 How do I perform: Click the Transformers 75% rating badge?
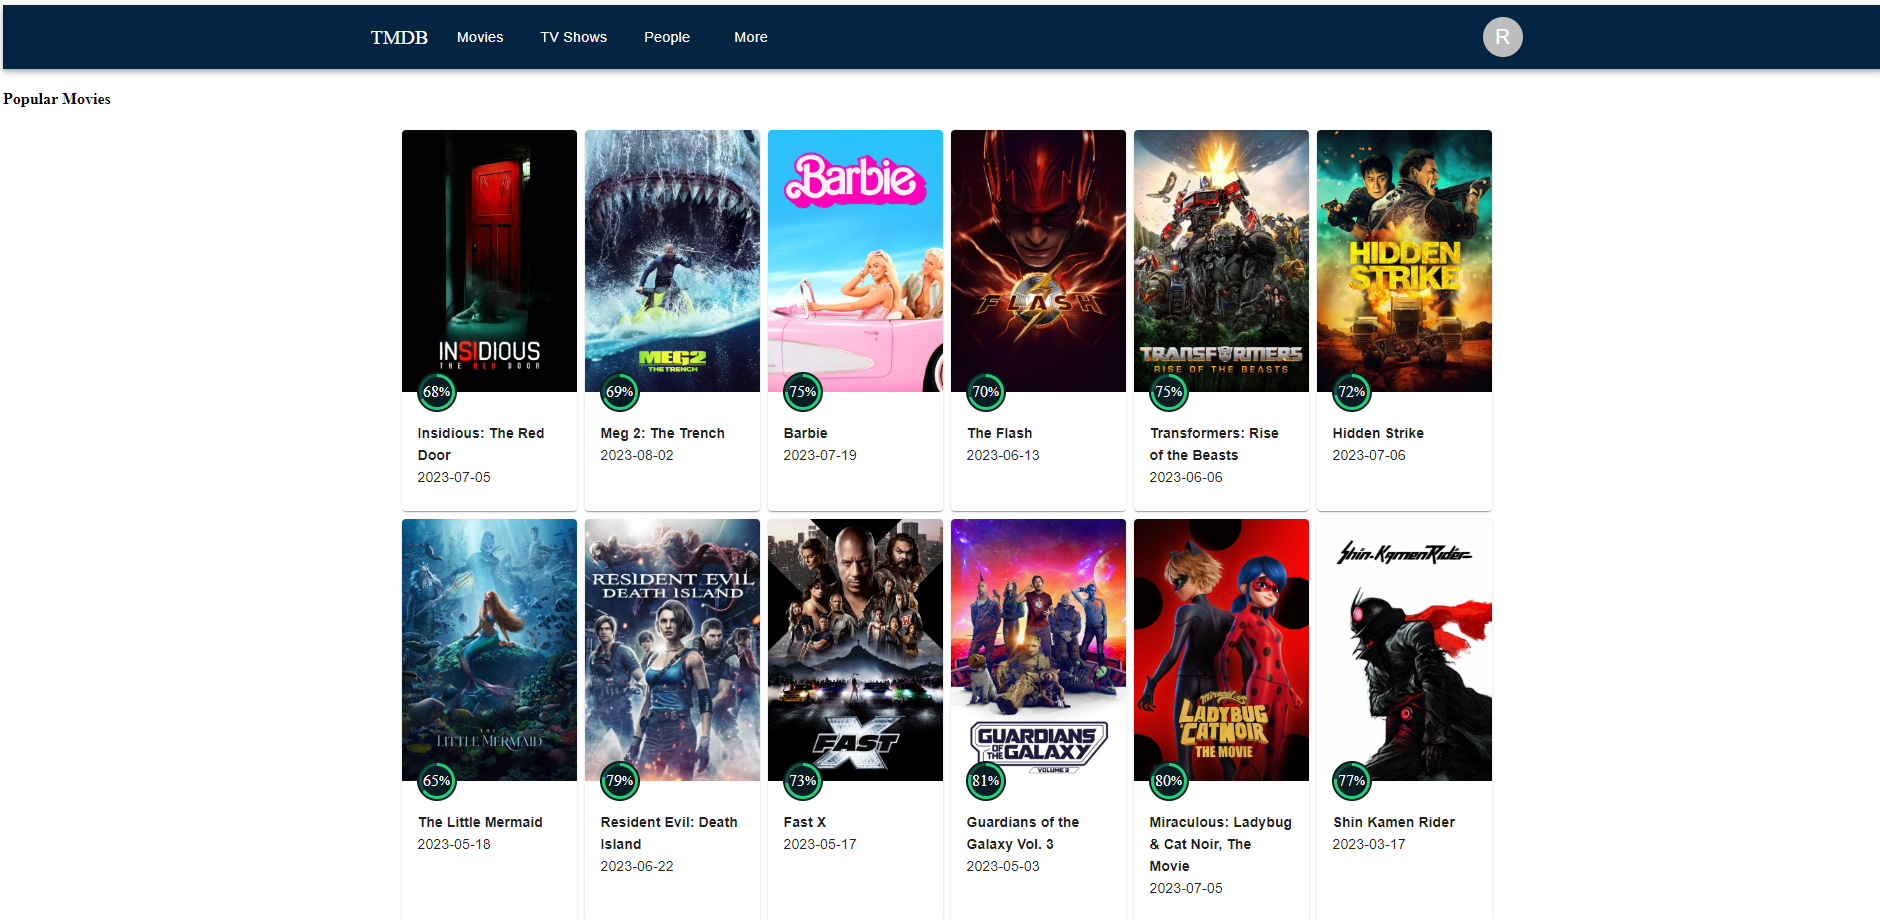tap(1168, 392)
